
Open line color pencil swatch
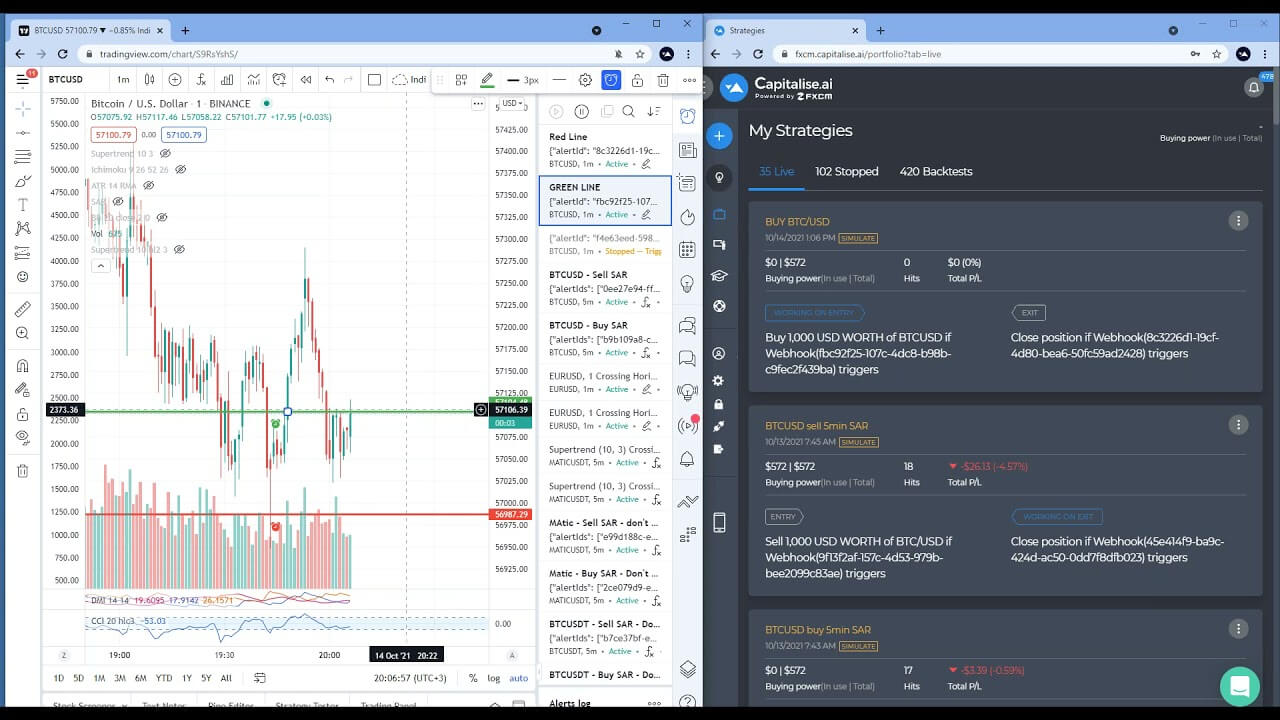pyautogui.click(x=487, y=80)
